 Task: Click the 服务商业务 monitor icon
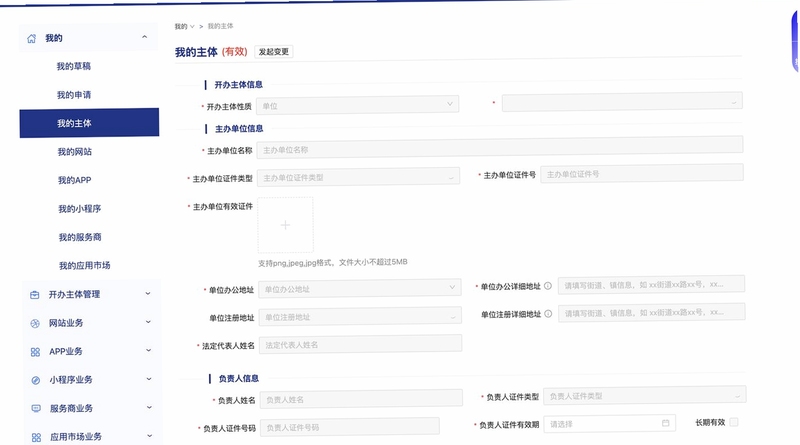click(x=36, y=408)
